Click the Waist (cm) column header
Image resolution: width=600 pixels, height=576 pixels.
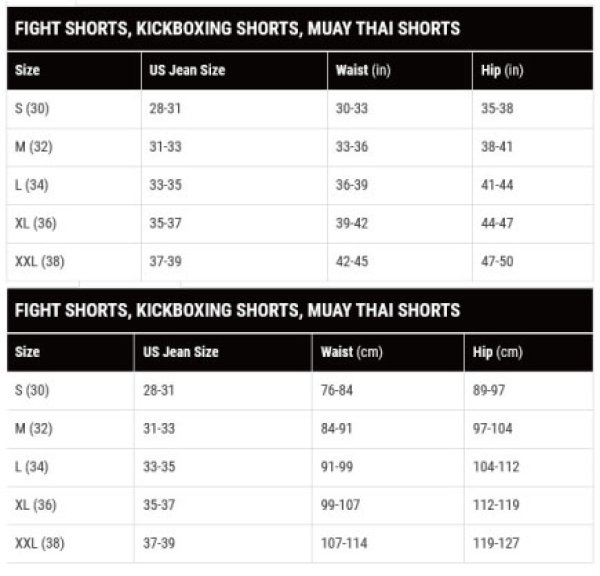click(351, 352)
